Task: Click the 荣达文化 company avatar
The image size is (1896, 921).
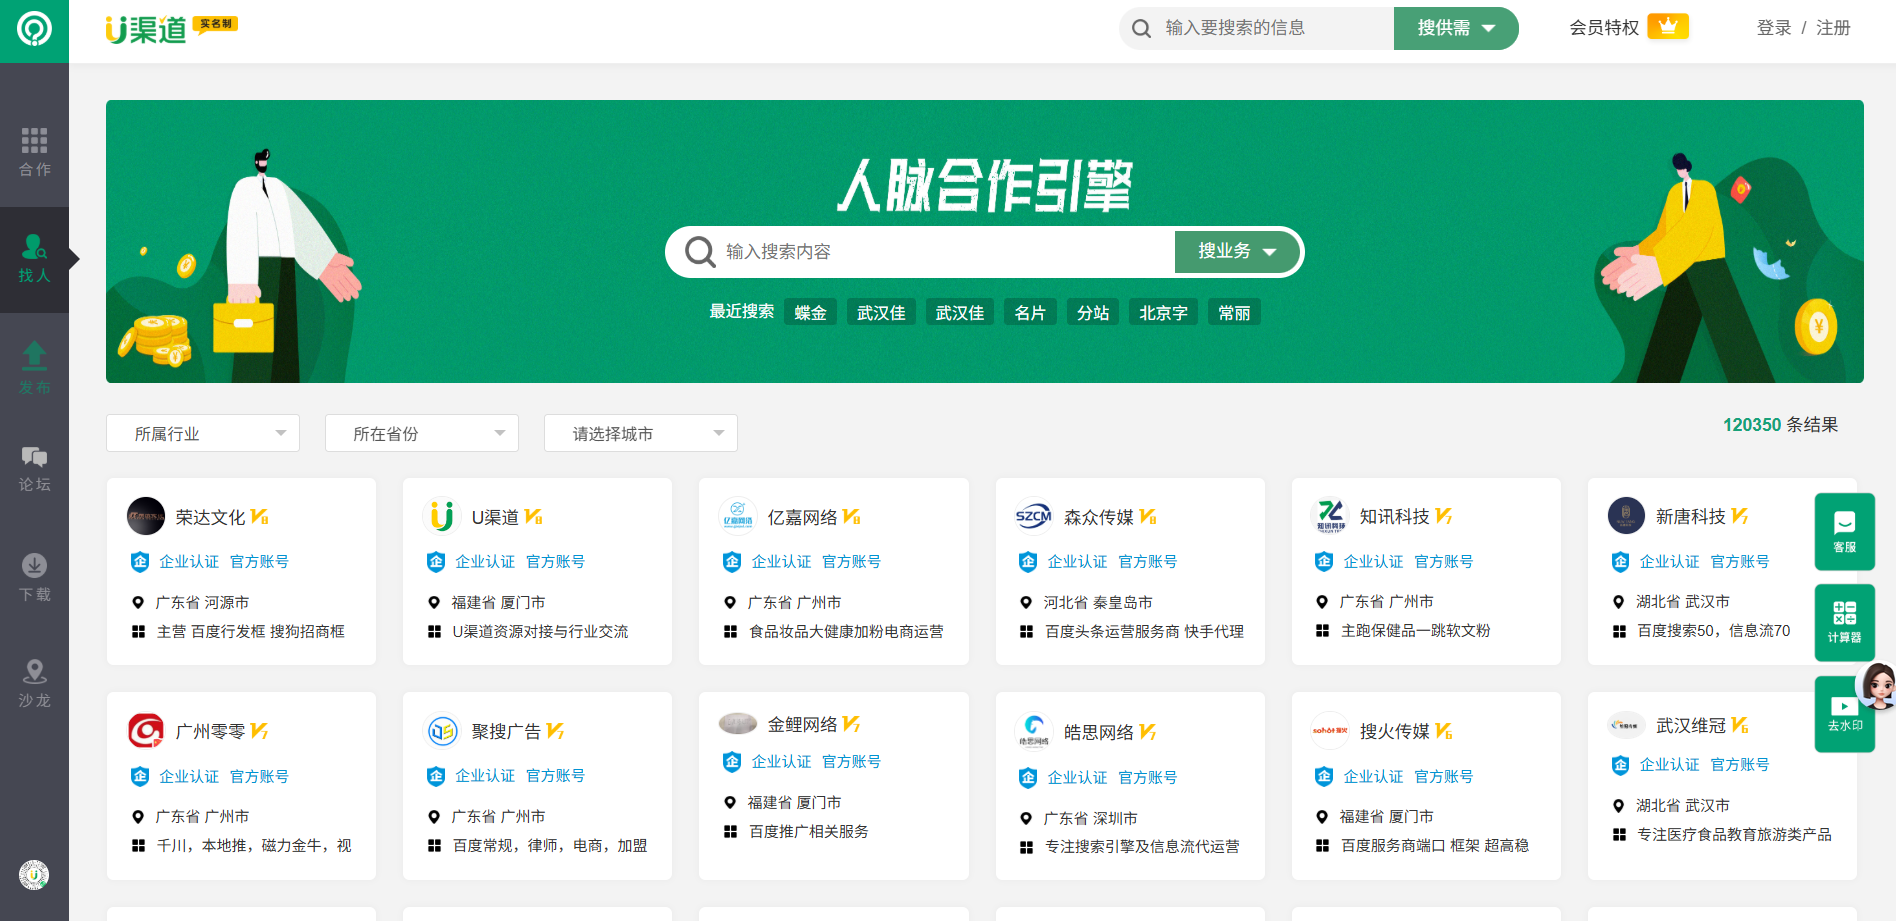Action: point(146,516)
